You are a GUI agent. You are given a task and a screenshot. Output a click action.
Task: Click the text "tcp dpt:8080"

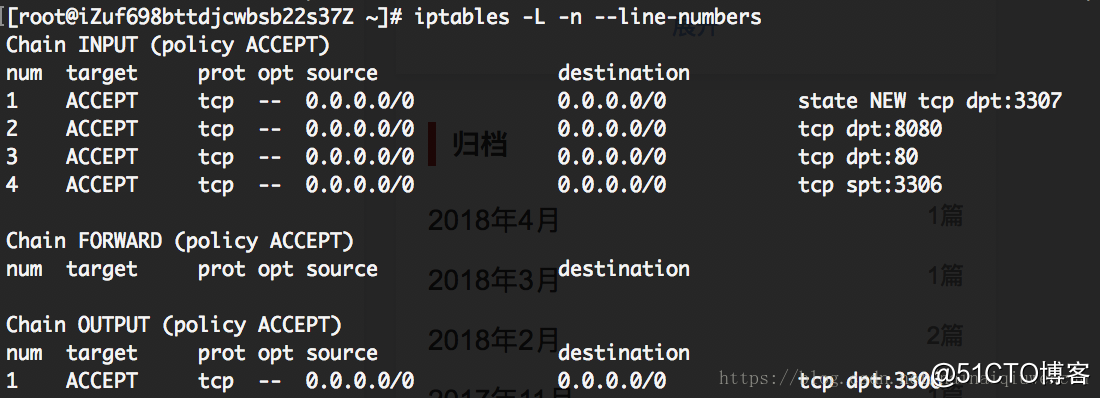(x=870, y=129)
